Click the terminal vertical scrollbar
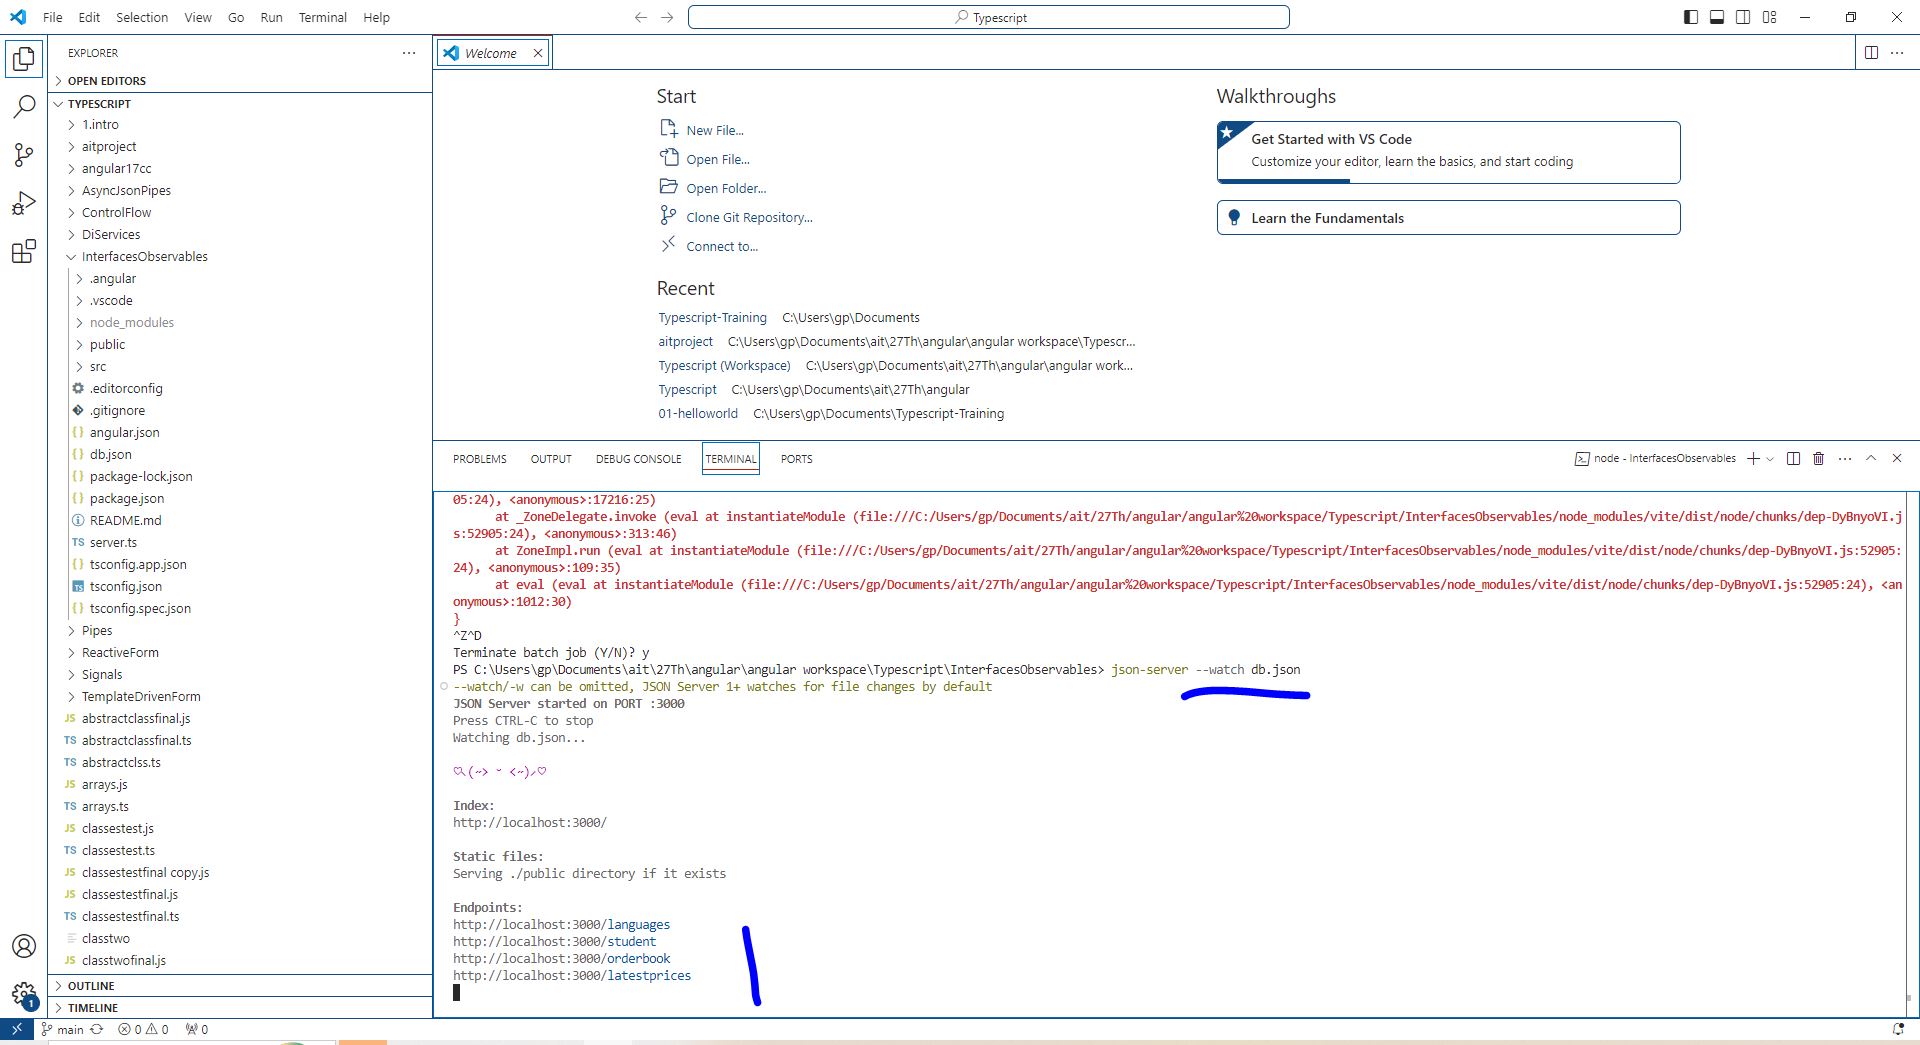1920x1045 pixels. click(x=1910, y=750)
